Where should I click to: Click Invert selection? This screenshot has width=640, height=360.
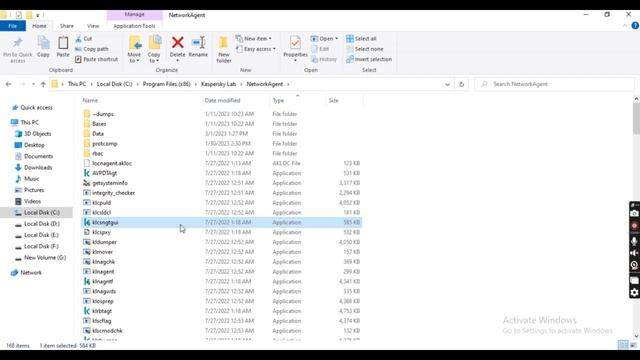click(369, 59)
